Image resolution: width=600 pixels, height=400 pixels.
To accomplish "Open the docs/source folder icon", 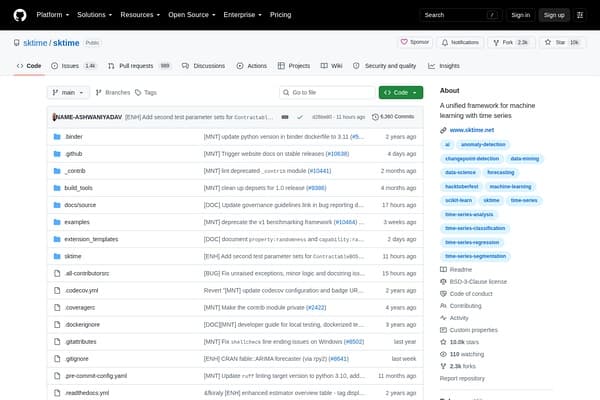I will (57, 205).
